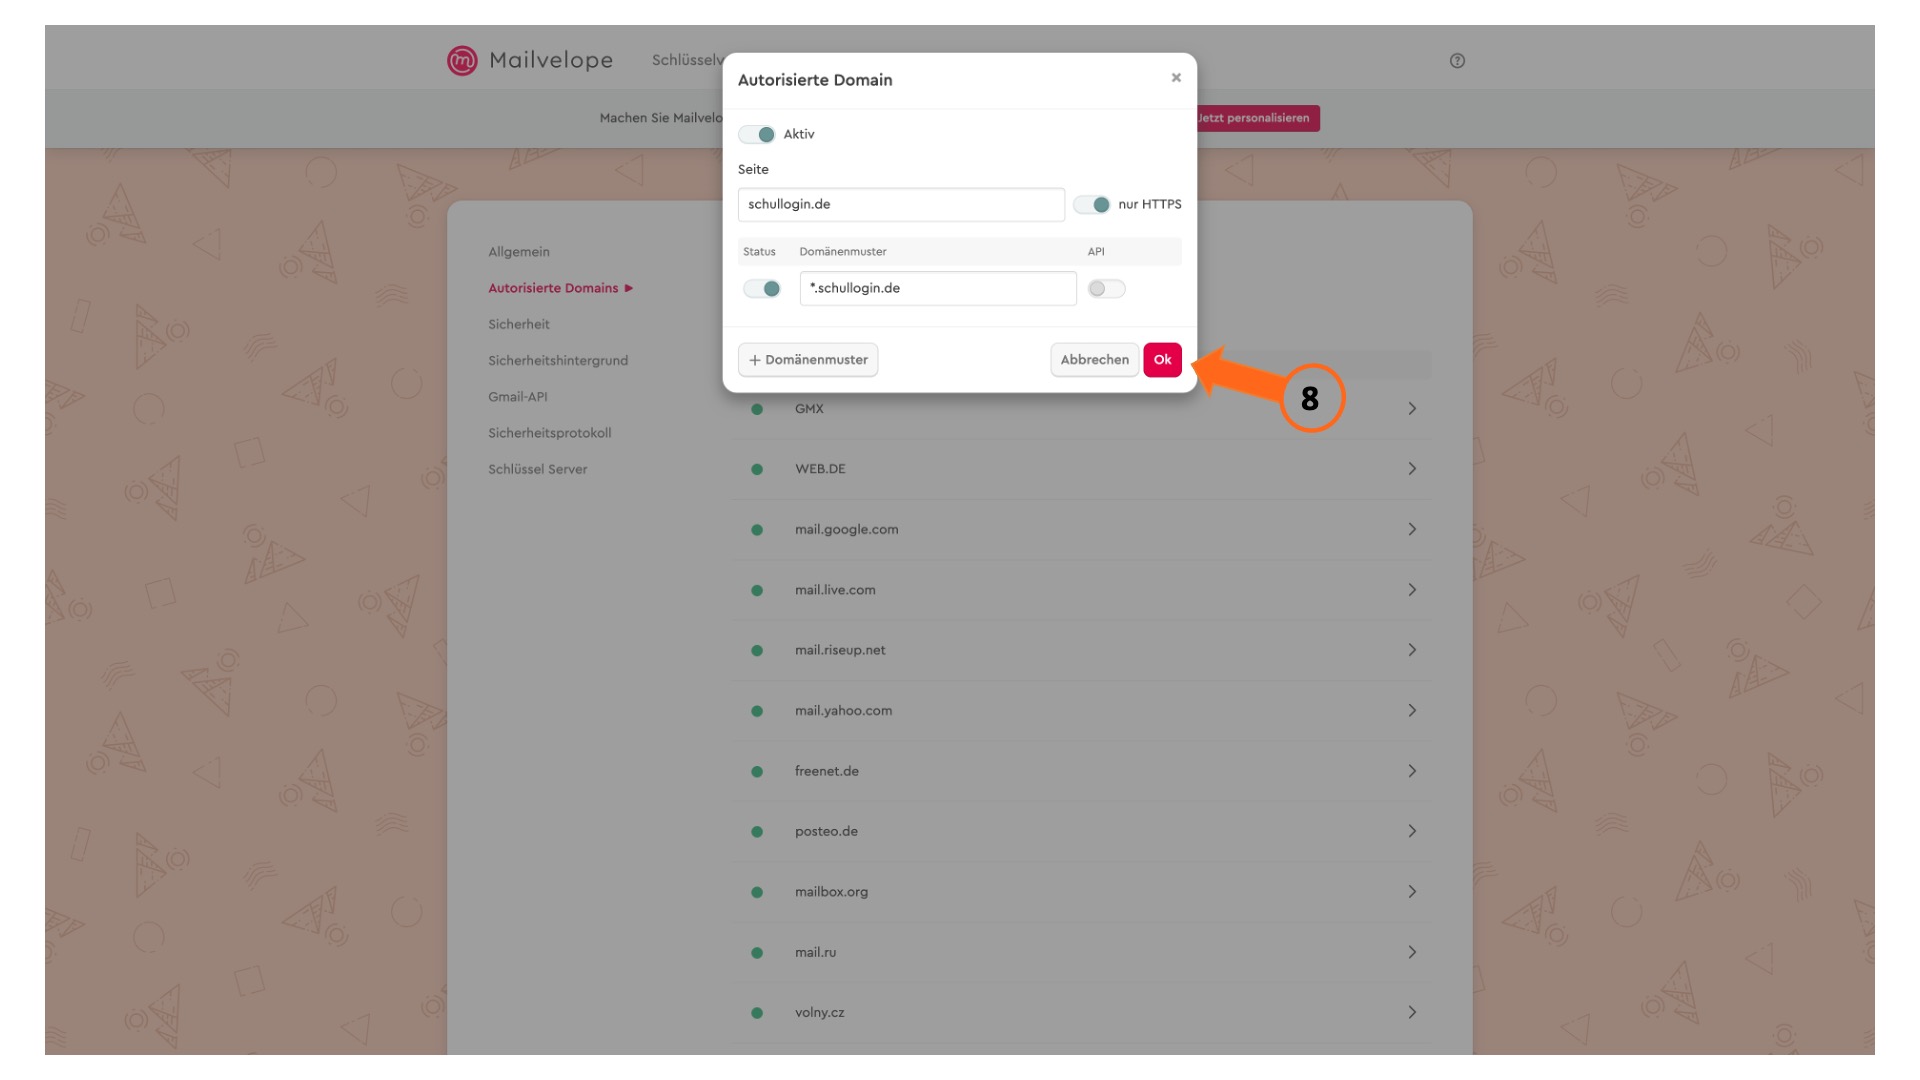Disable status toggle of *.schullogin.de pattern
This screenshot has width=1920, height=1080.
tap(762, 289)
